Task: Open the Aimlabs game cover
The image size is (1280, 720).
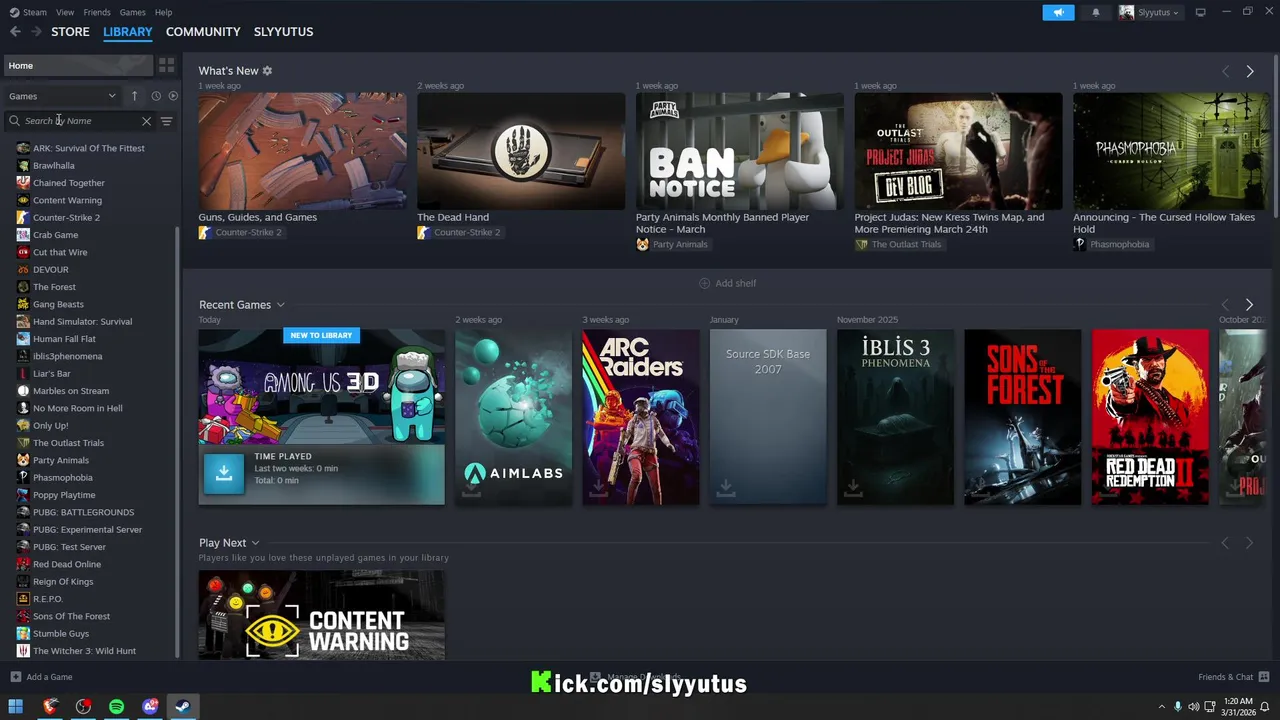Action: pyautogui.click(x=513, y=417)
